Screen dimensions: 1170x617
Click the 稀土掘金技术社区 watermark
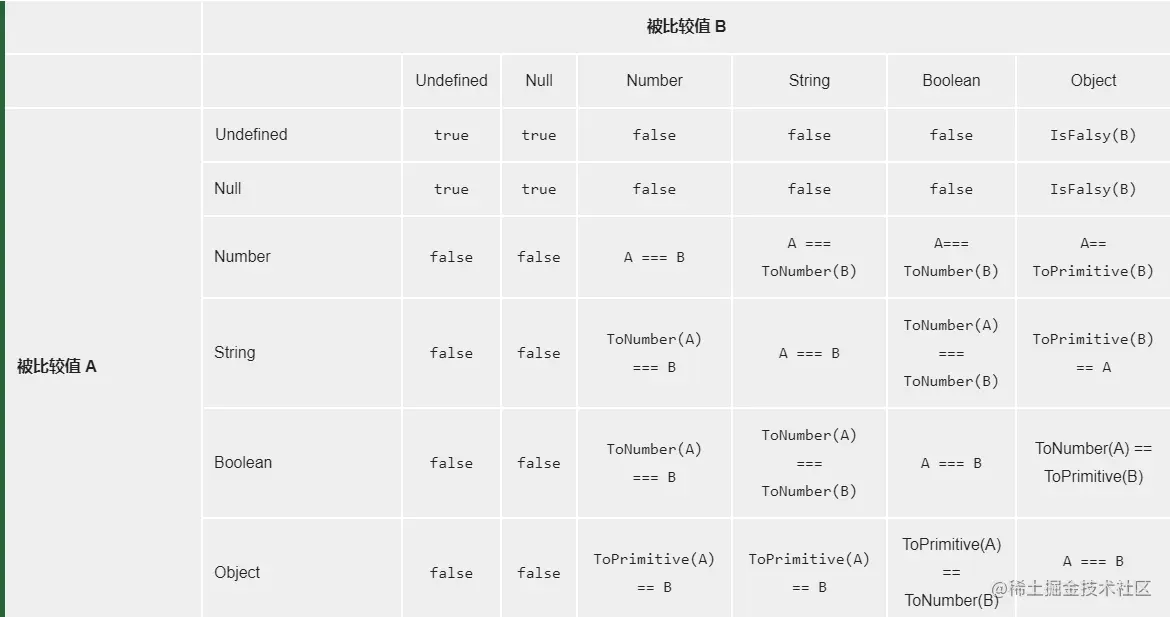tap(1072, 588)
